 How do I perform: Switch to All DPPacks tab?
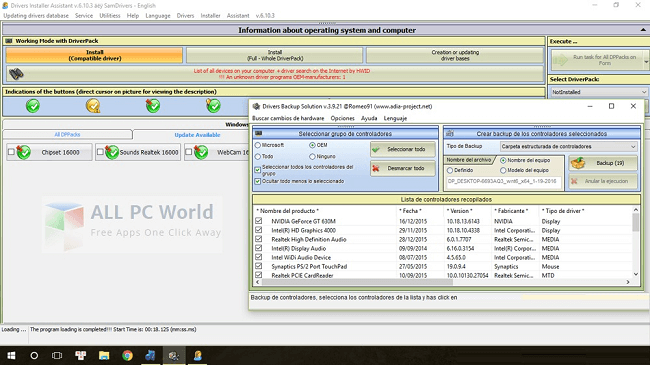67,134
